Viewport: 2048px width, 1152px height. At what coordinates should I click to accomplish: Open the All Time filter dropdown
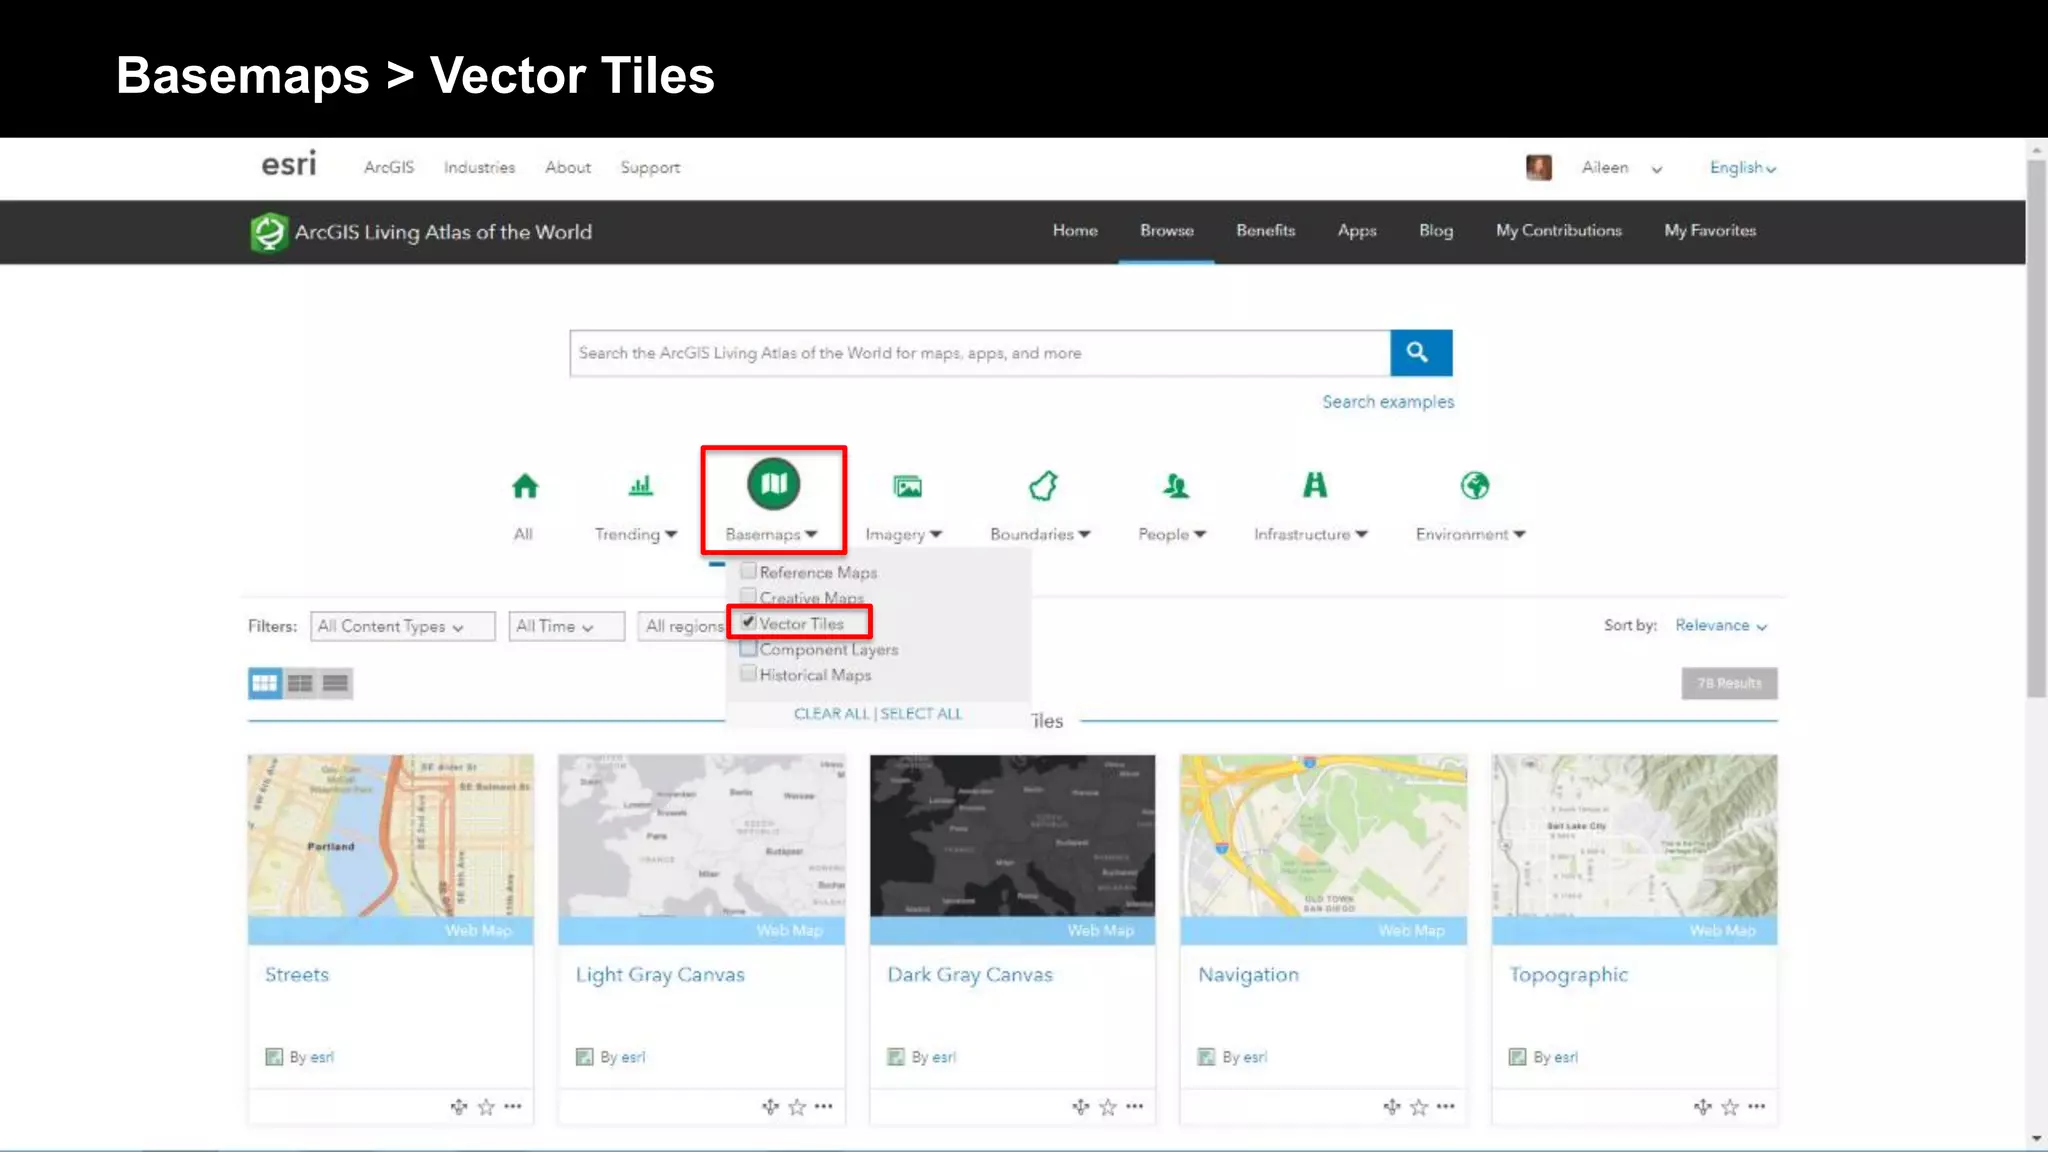point(567,626)
